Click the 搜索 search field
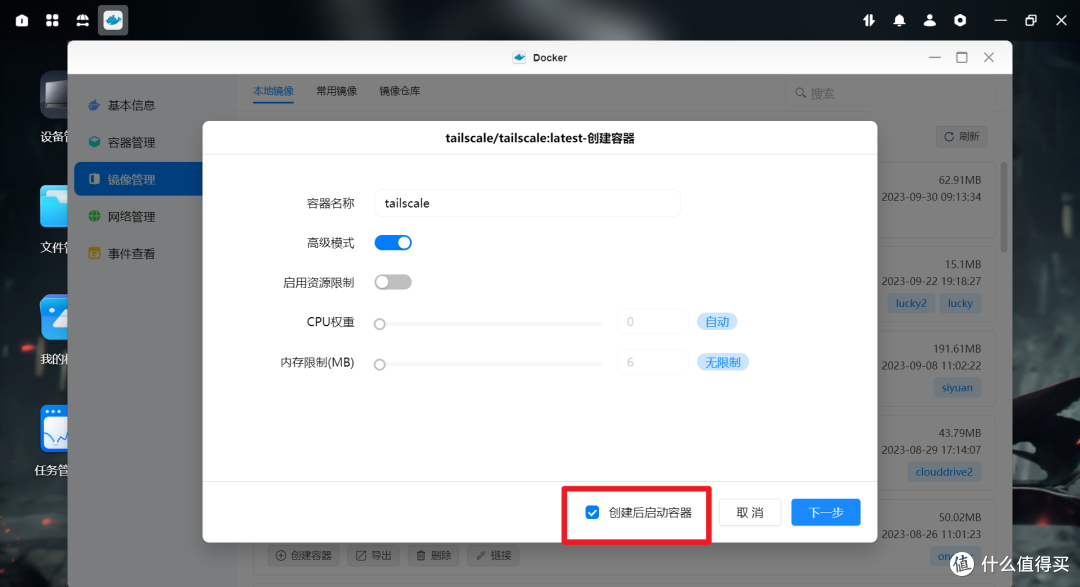Screen dimensions: 1080x587 point(890,93)
